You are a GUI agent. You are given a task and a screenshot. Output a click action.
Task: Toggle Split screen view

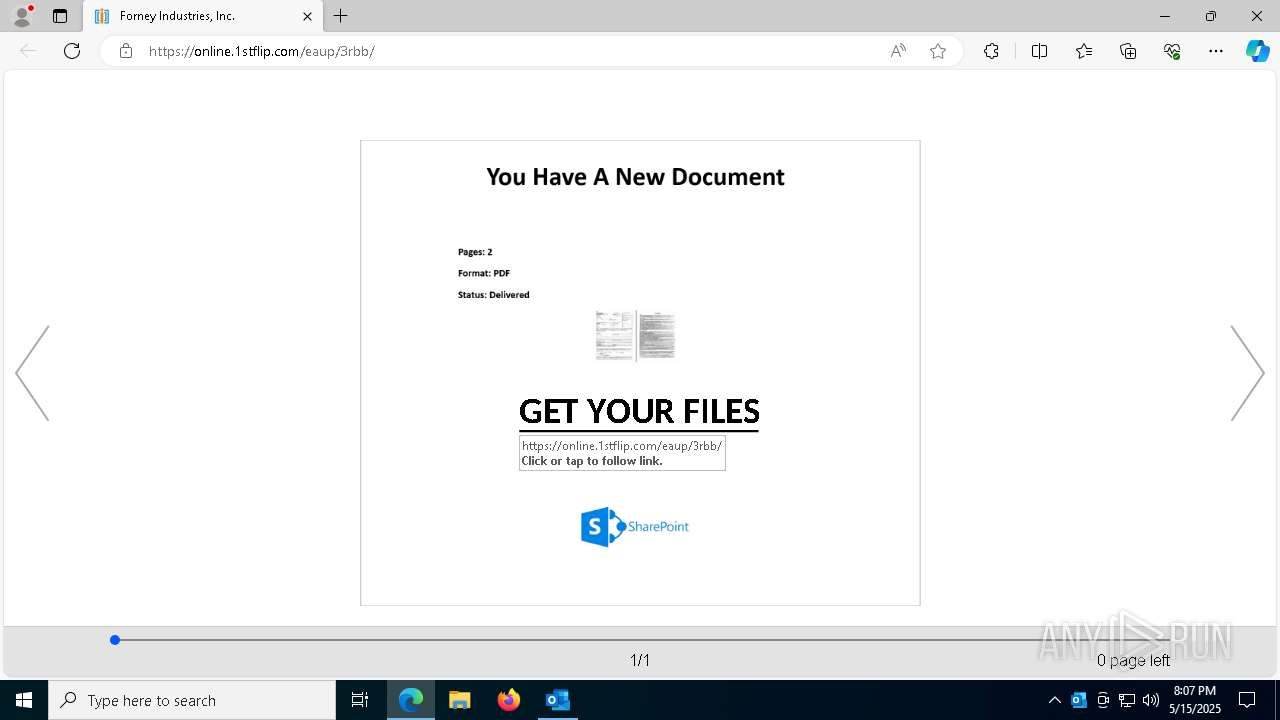point(1039,51)
